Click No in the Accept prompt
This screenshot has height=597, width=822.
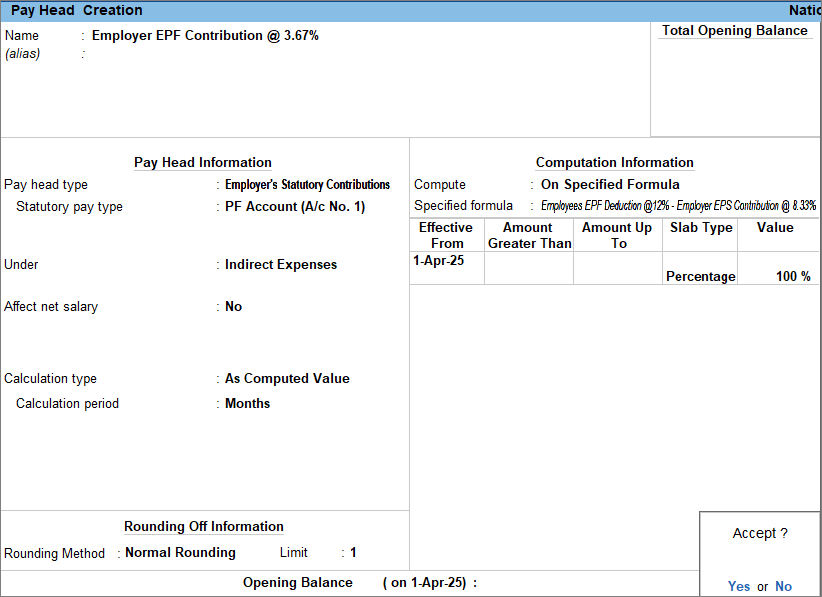point(783,586)
